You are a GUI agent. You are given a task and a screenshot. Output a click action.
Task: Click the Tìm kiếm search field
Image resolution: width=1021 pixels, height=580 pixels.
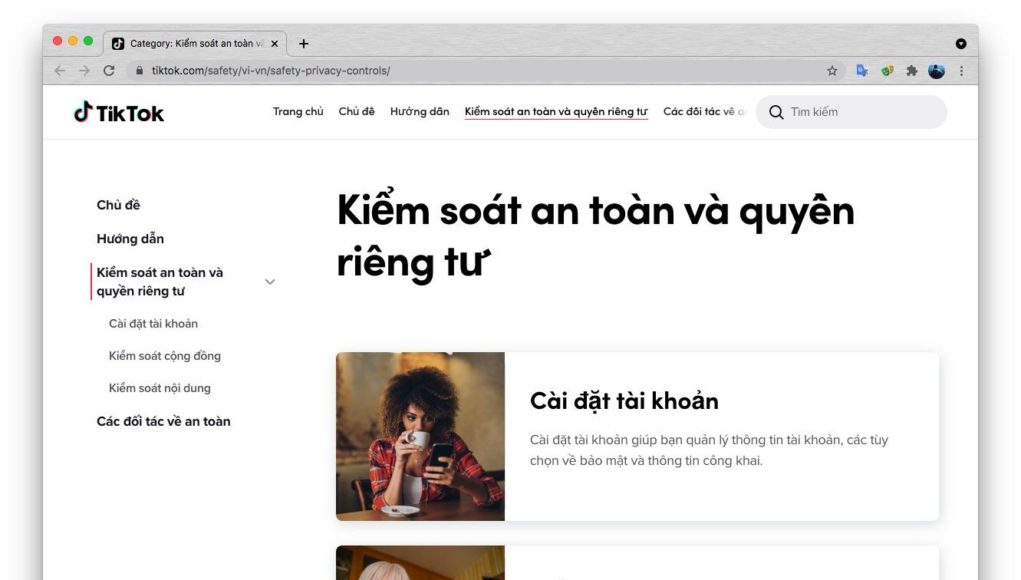851,112
